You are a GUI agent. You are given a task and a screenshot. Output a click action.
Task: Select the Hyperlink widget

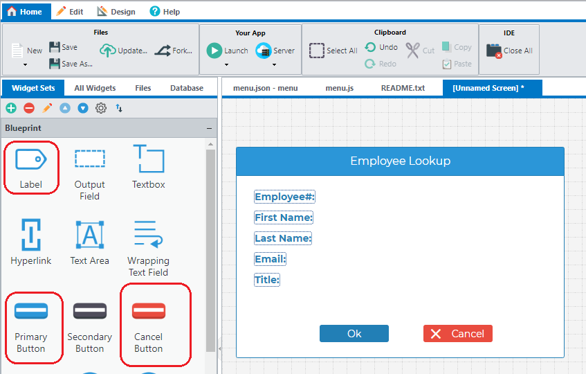pos(31,242)
